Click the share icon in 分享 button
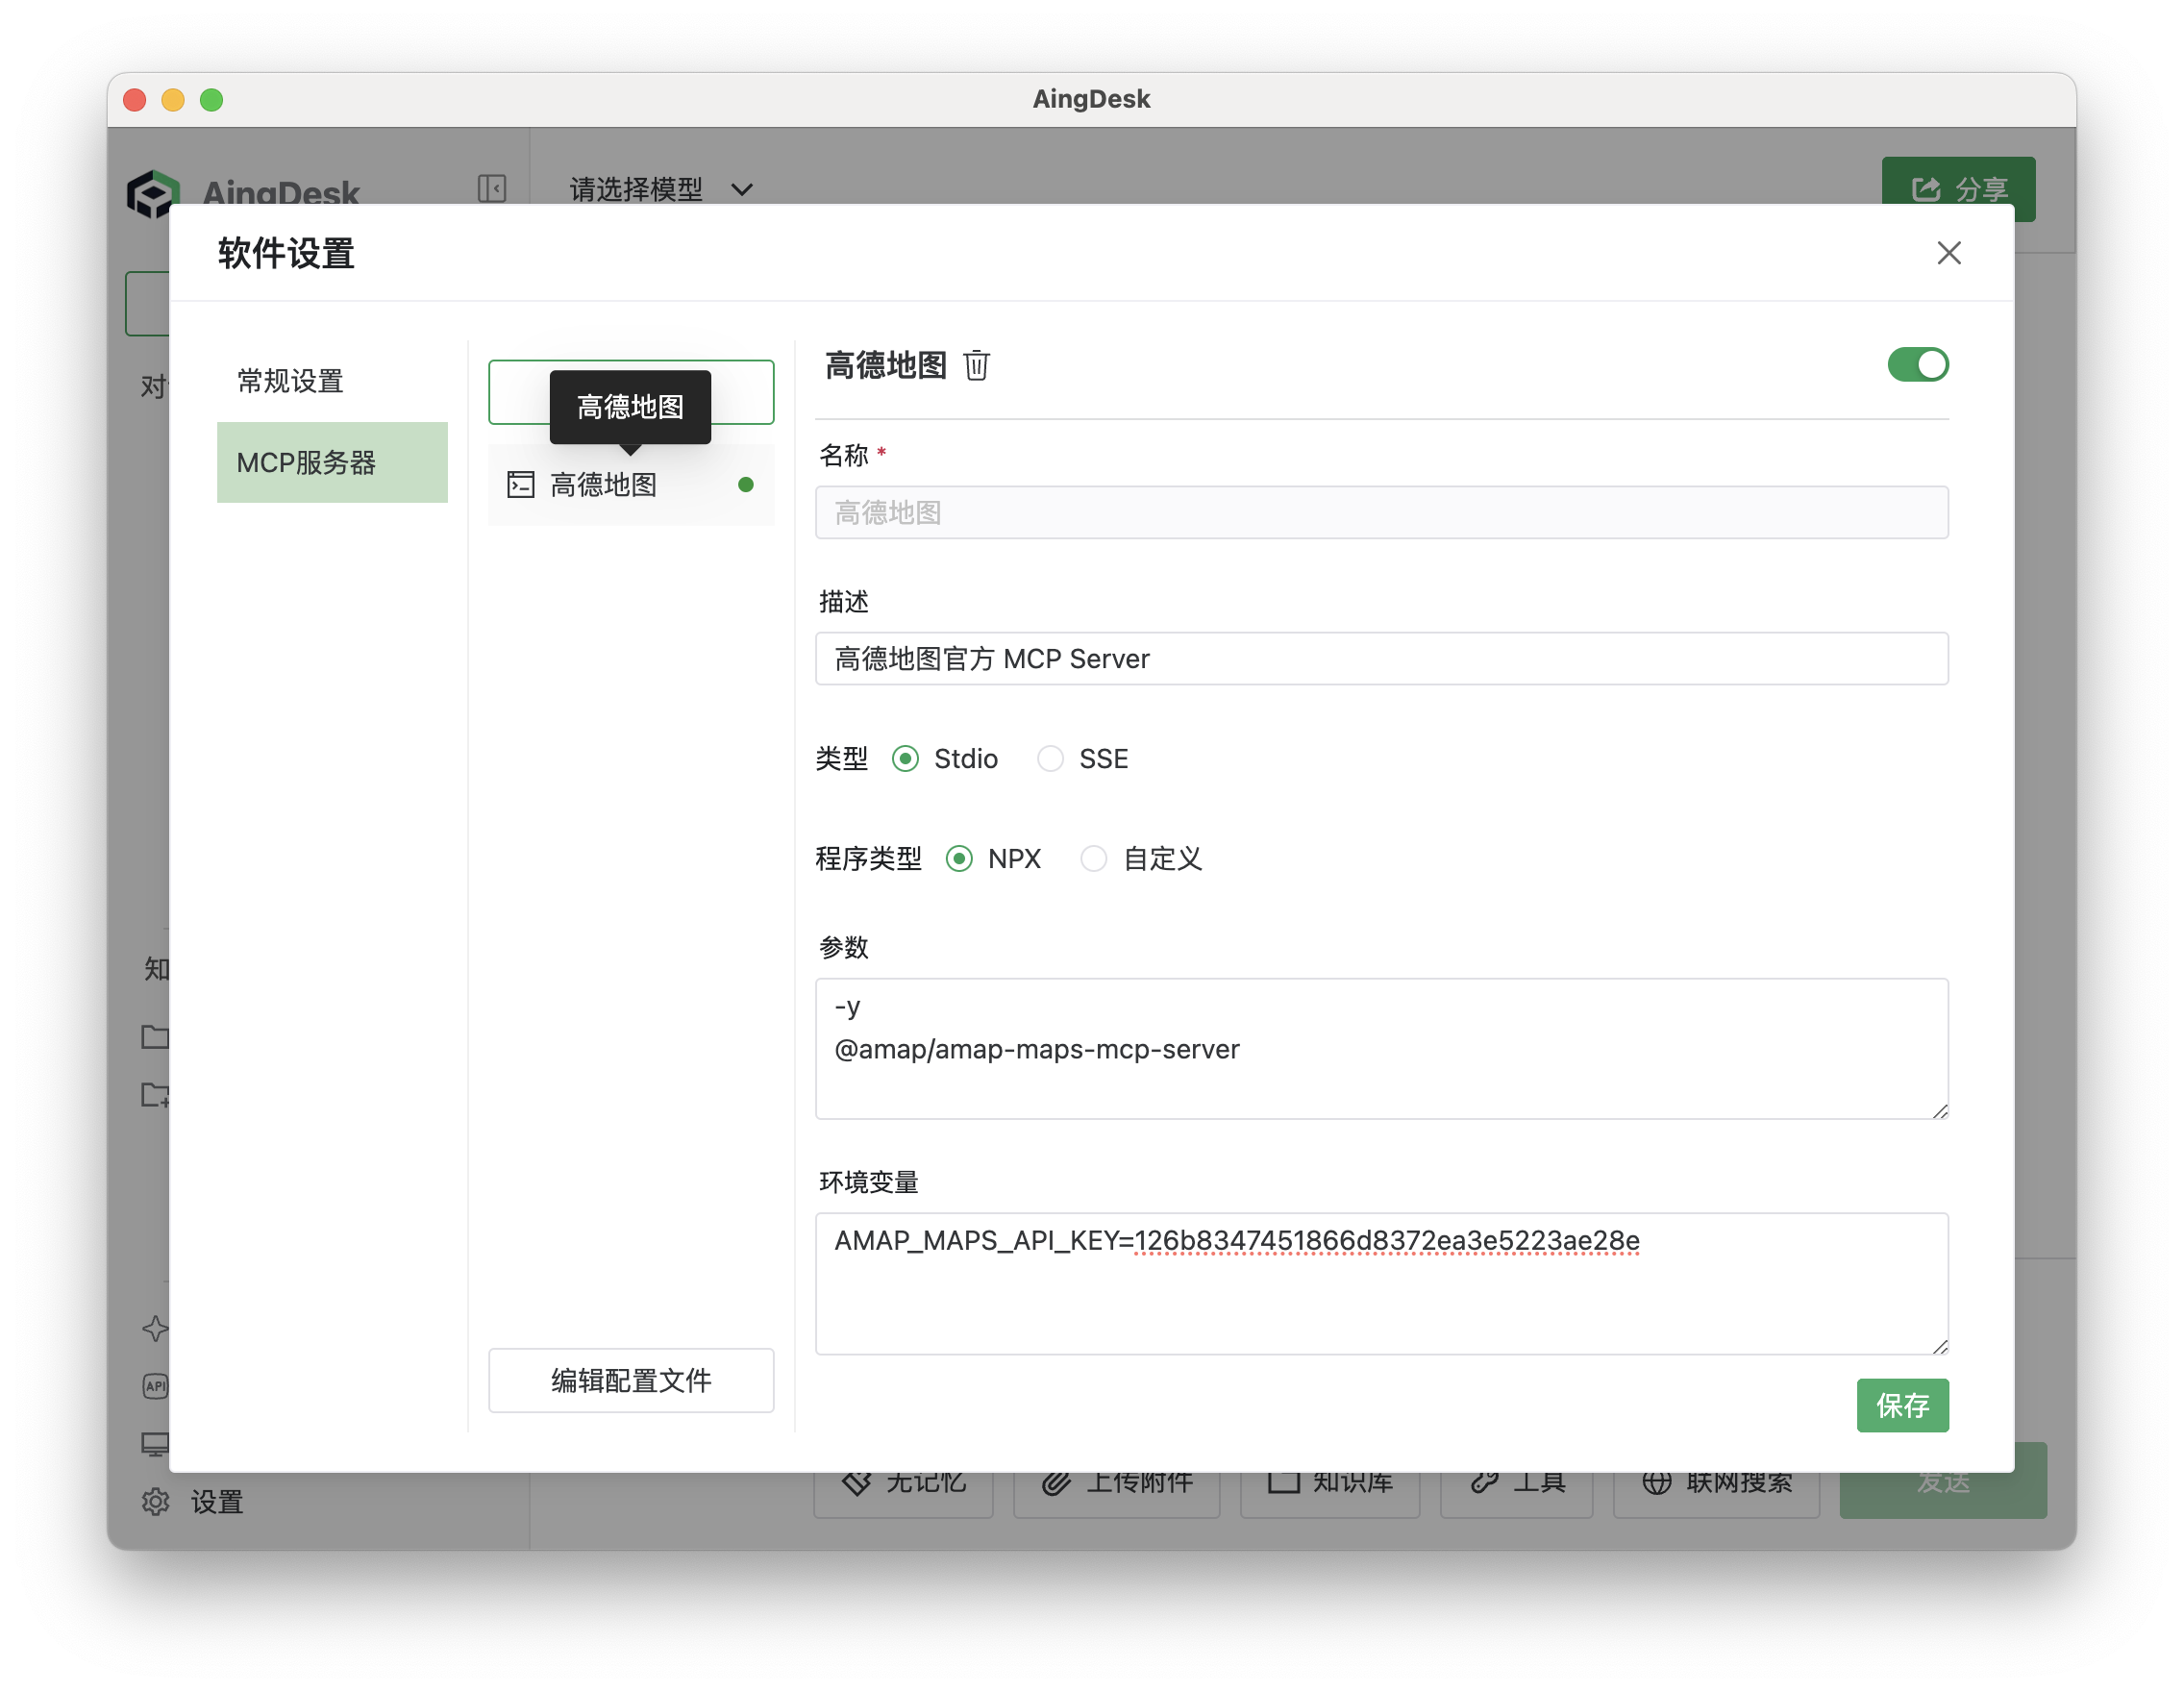Viewport: 2184px width, 1692px height. pos(1925,189)
